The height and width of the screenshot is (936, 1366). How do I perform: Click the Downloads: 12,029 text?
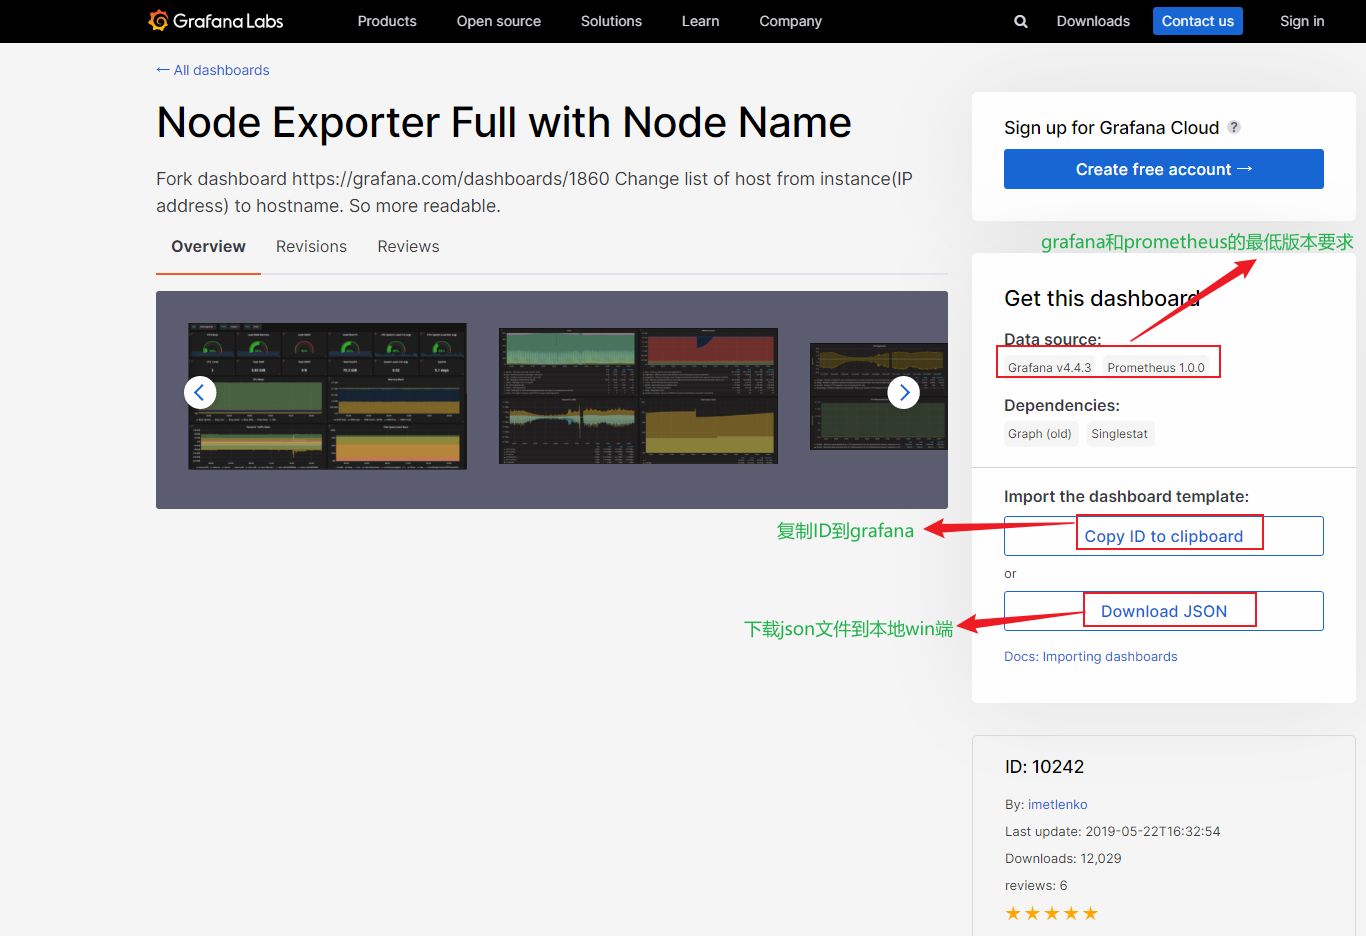click(1063, 859)
